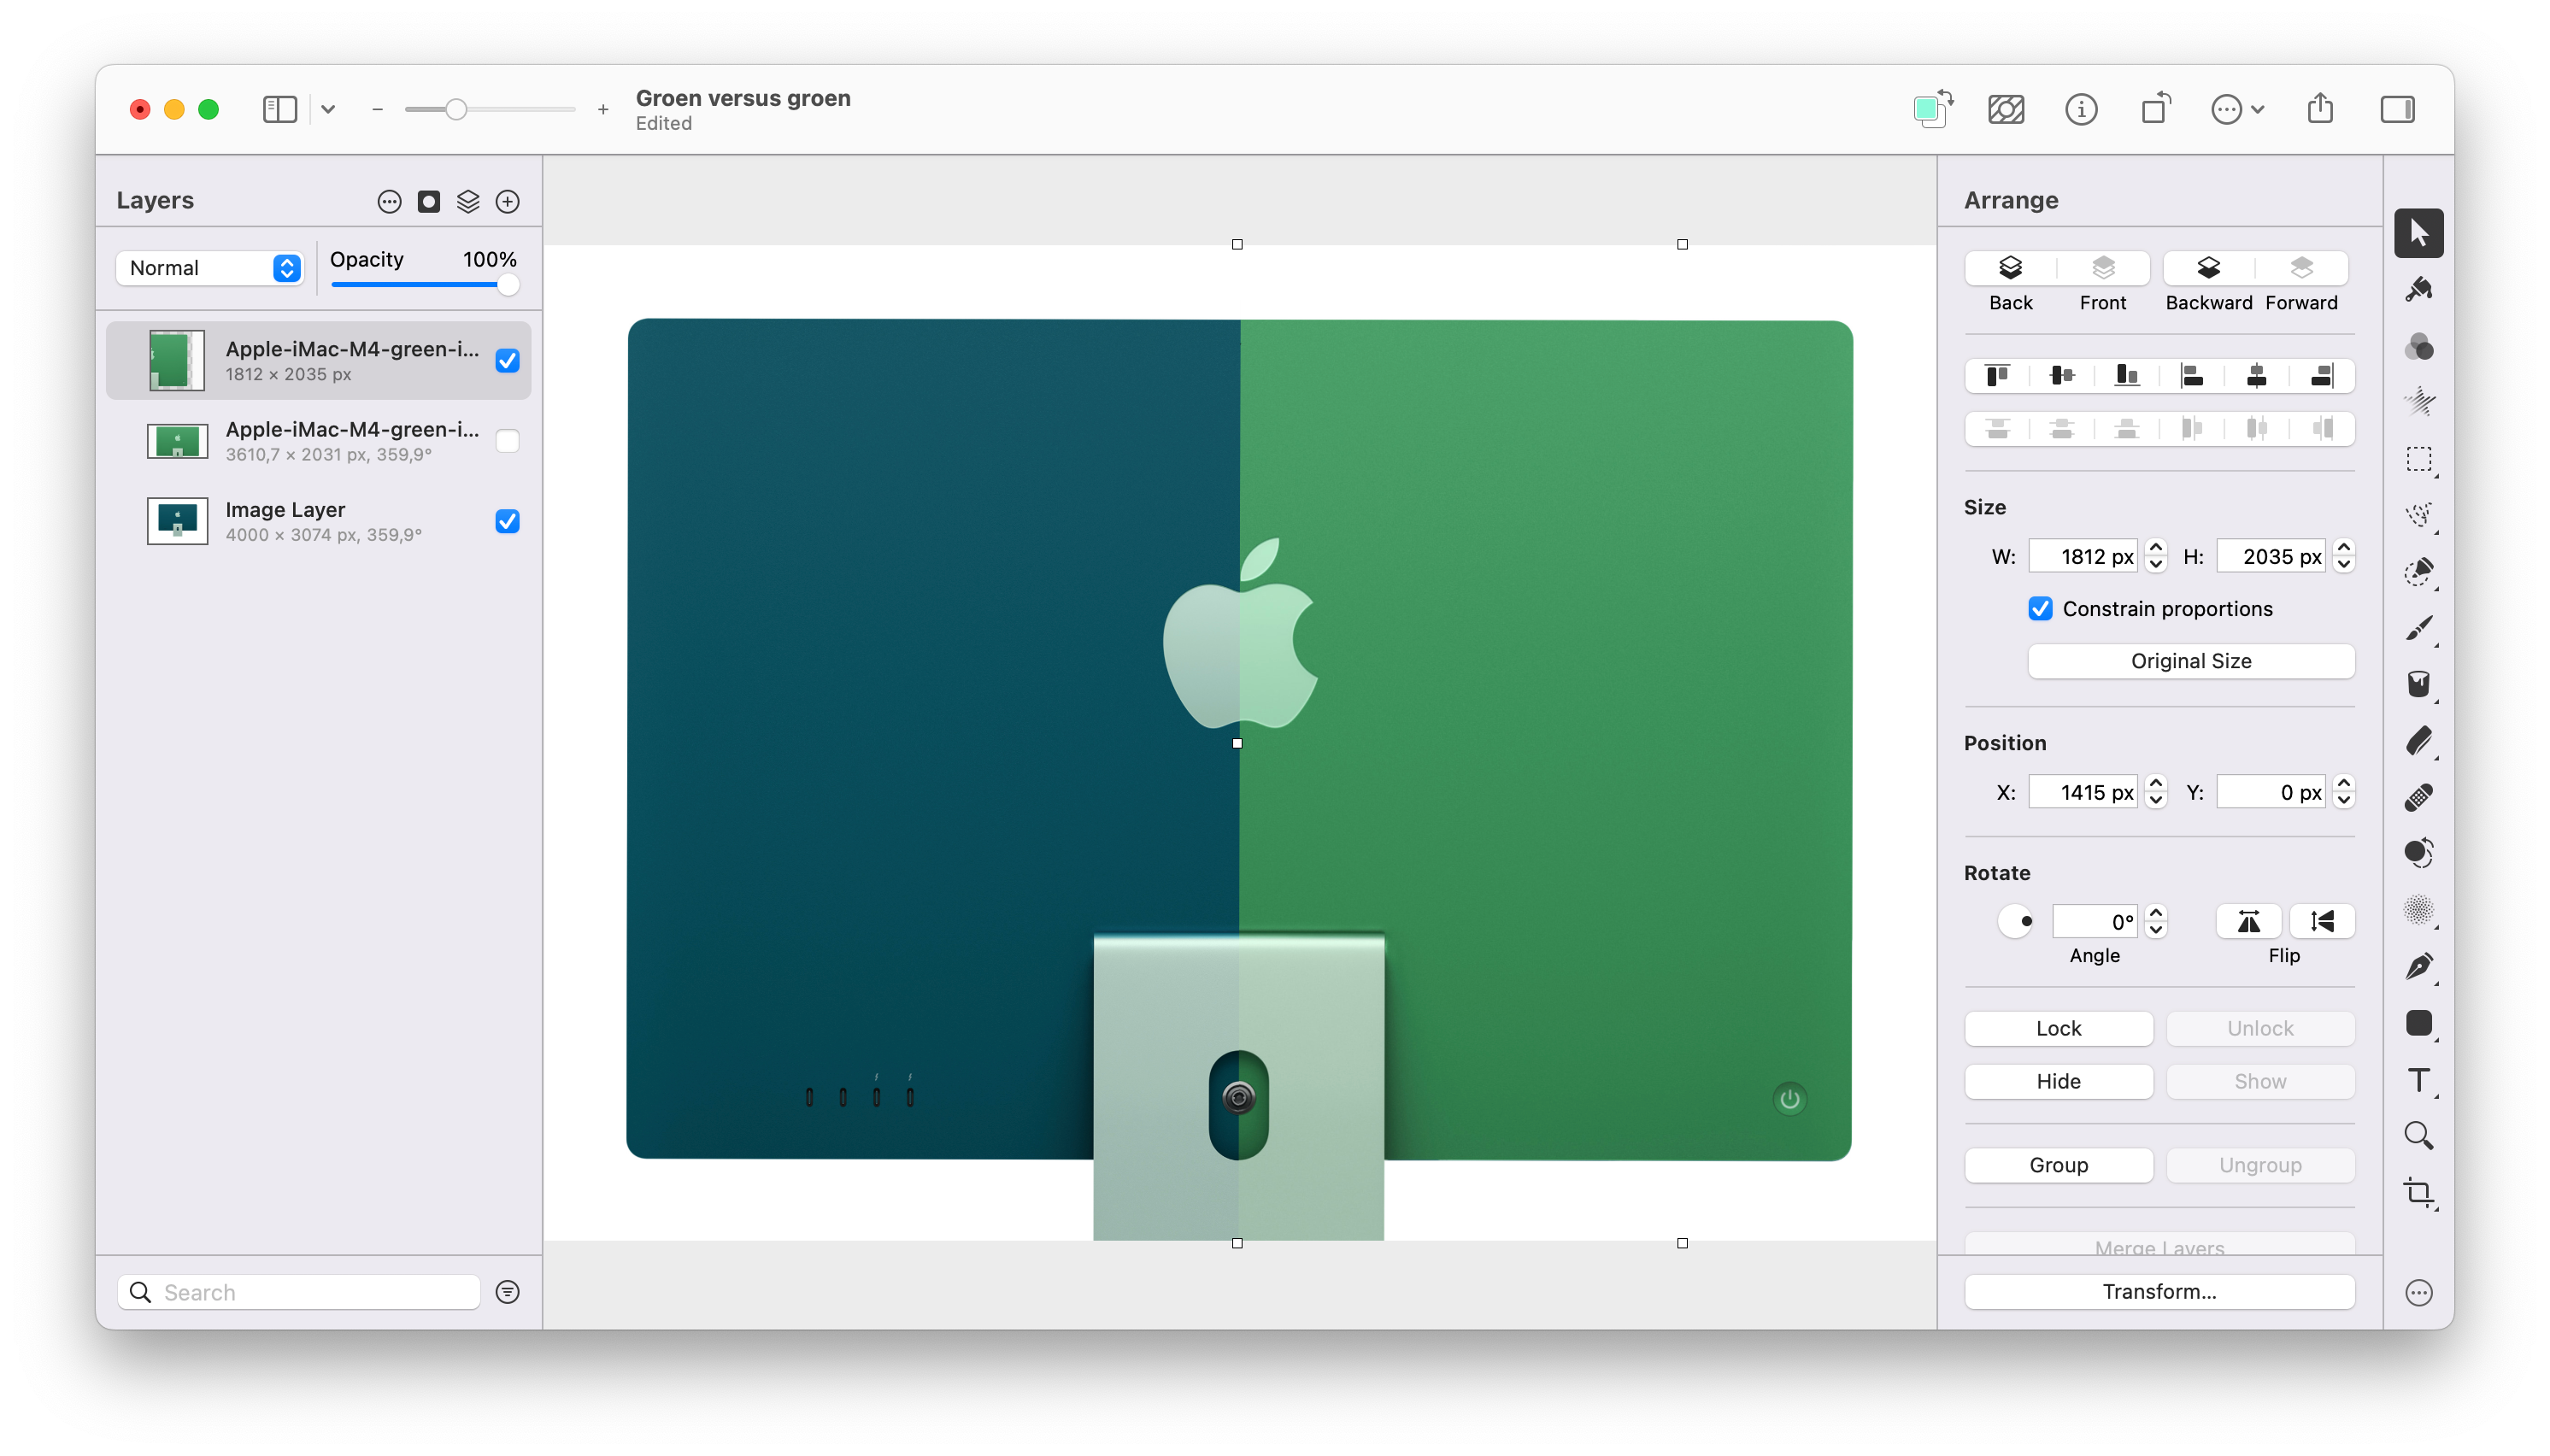2550x1456 pixels.
Task: Uncheck Constrain proportions
Action: pyautogui.click(x=2040, y=609)
